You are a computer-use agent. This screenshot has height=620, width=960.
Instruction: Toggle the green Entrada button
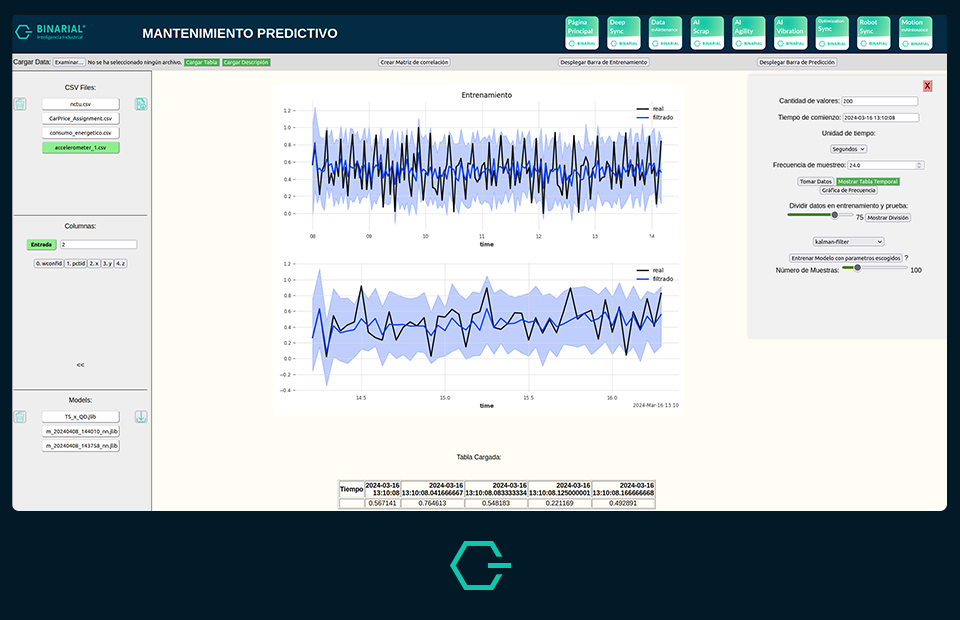point(42,244)
